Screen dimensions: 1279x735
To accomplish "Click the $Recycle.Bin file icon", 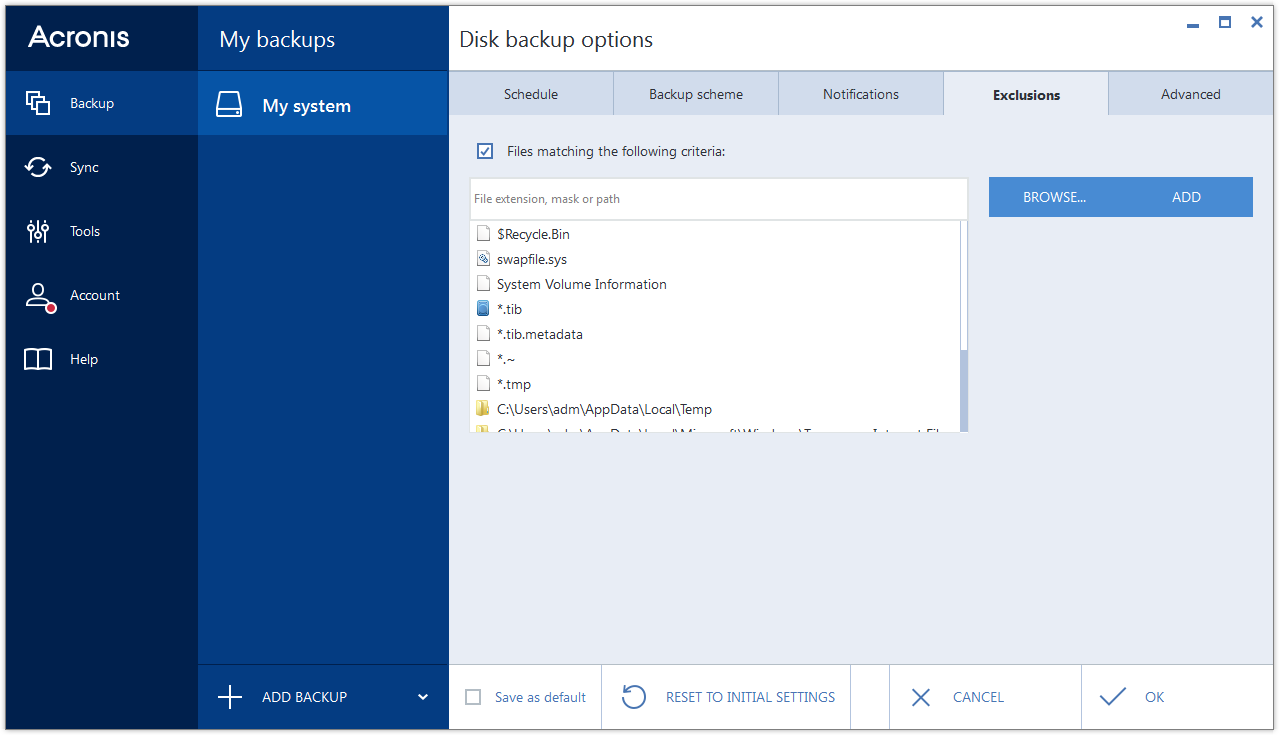I will click(x=484, y=234).
